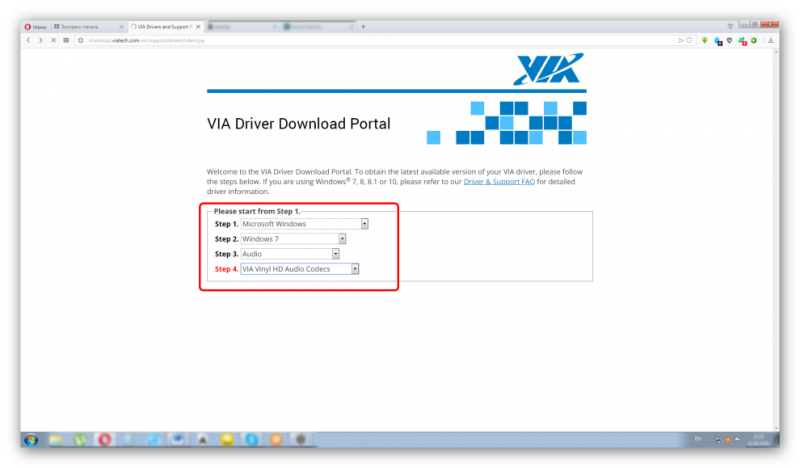Click the shield extension icon
The image size is (800, 468).
tap(730, 40)
